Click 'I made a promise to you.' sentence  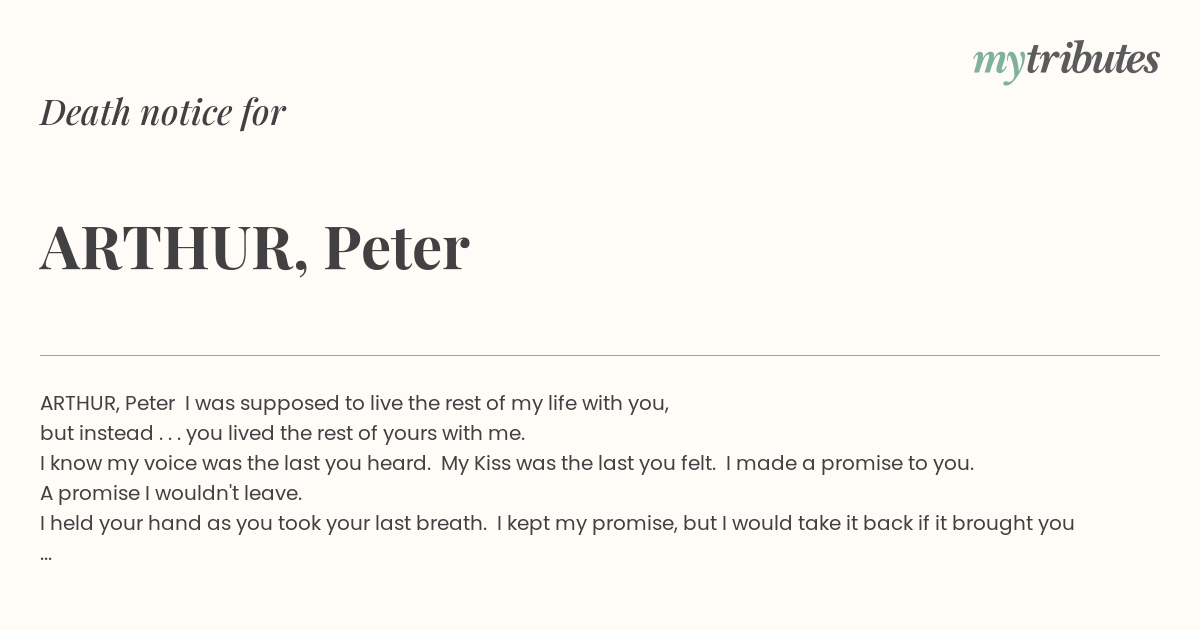pos(850,464)
